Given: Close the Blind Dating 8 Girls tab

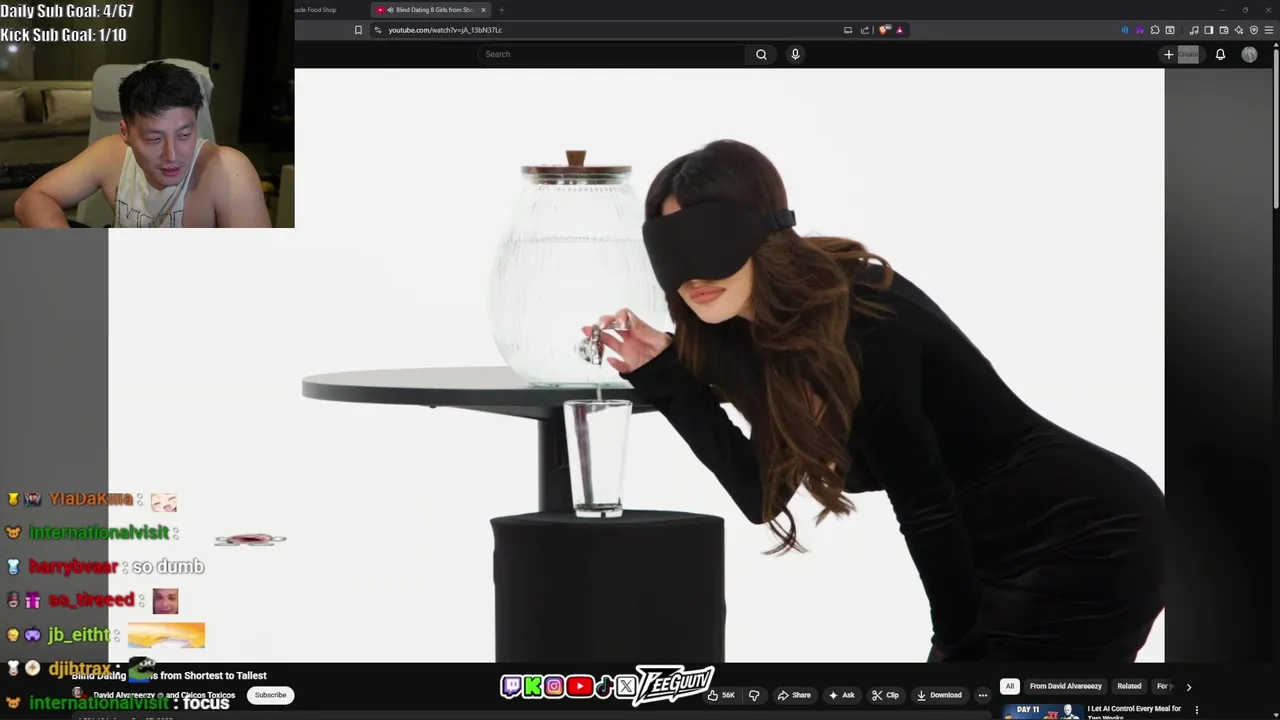Looking at the screenshot, I should (x=483, y=10).
